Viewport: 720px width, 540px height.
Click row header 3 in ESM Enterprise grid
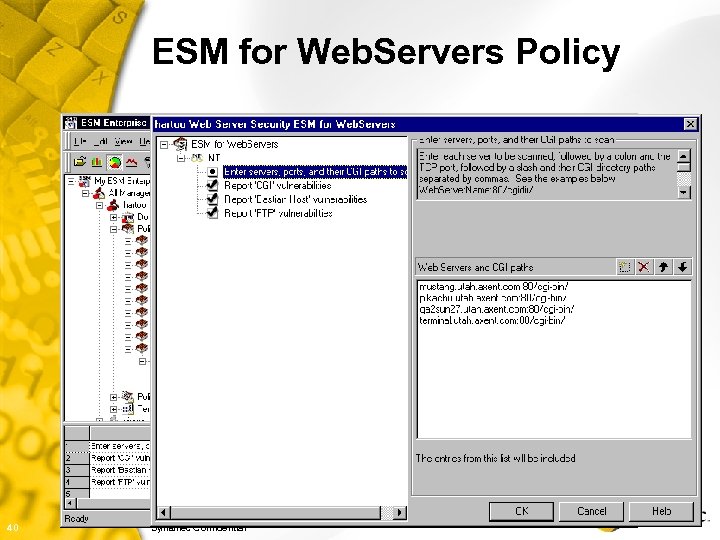pyautogui.click(x=77, y=470)
